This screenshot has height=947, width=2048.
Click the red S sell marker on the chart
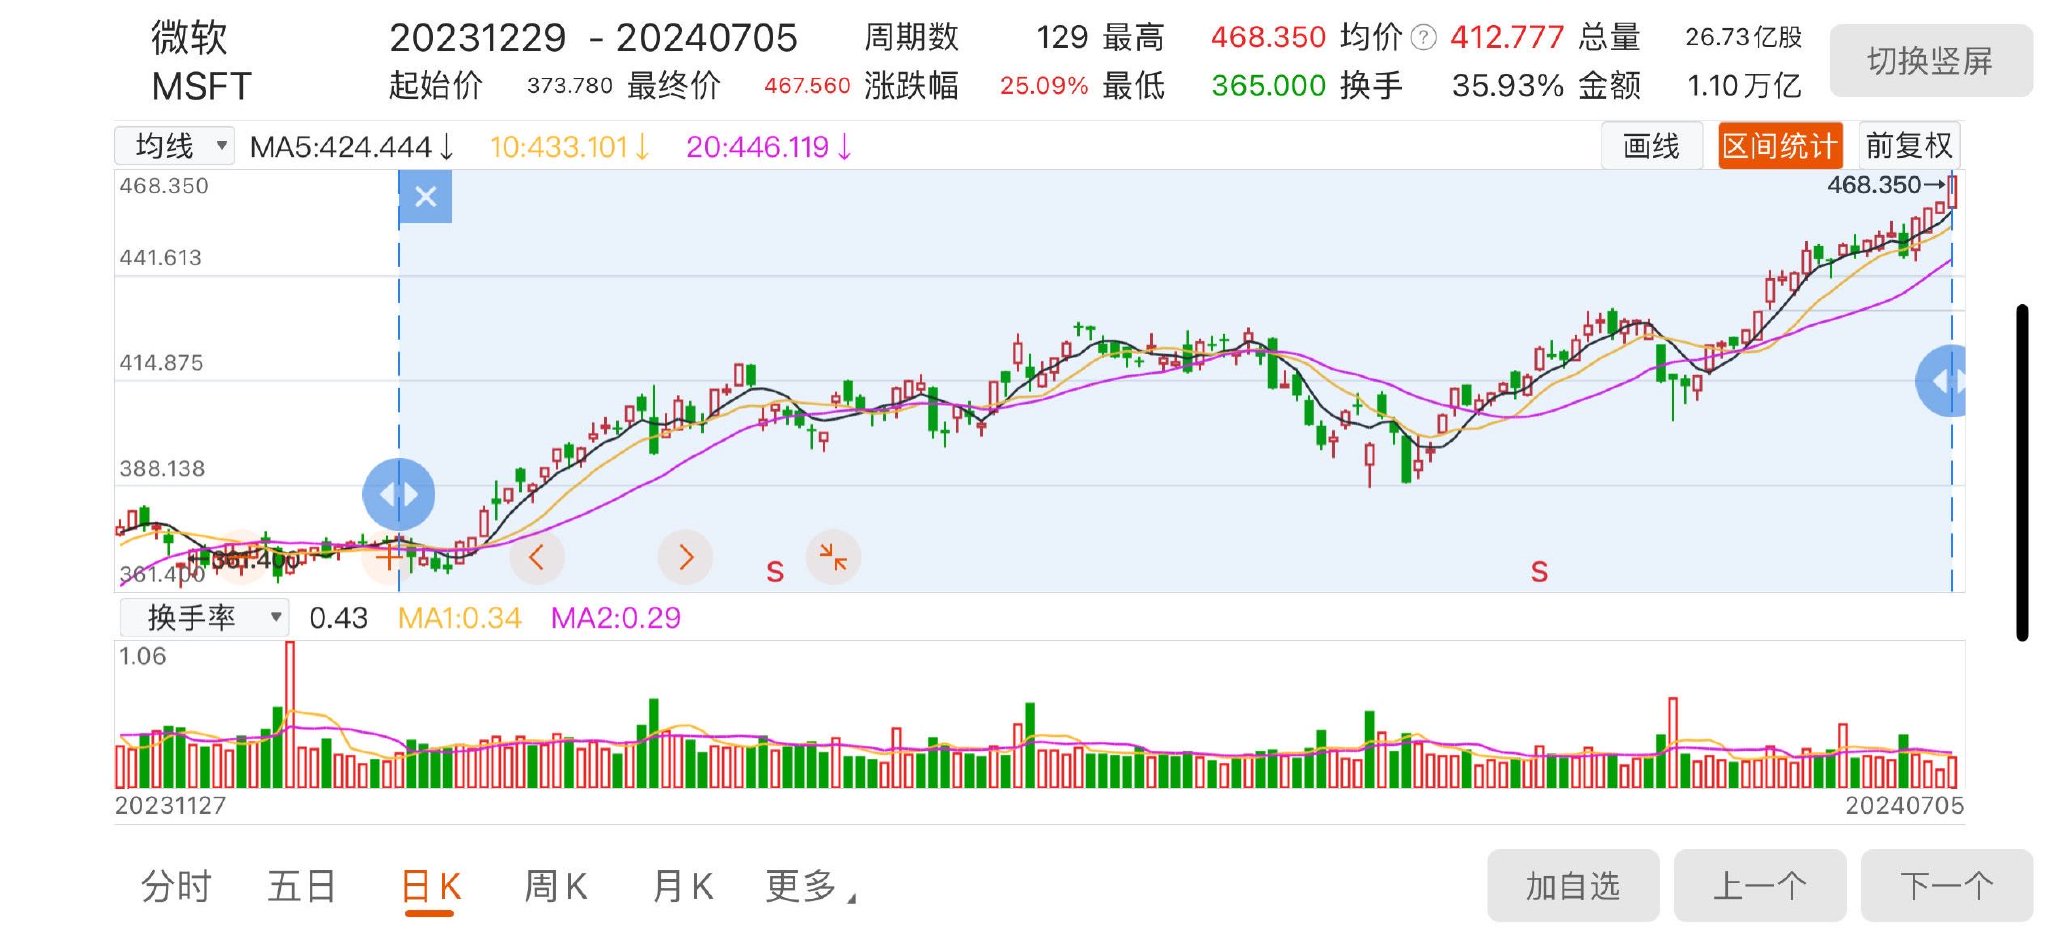coord(775,570)
